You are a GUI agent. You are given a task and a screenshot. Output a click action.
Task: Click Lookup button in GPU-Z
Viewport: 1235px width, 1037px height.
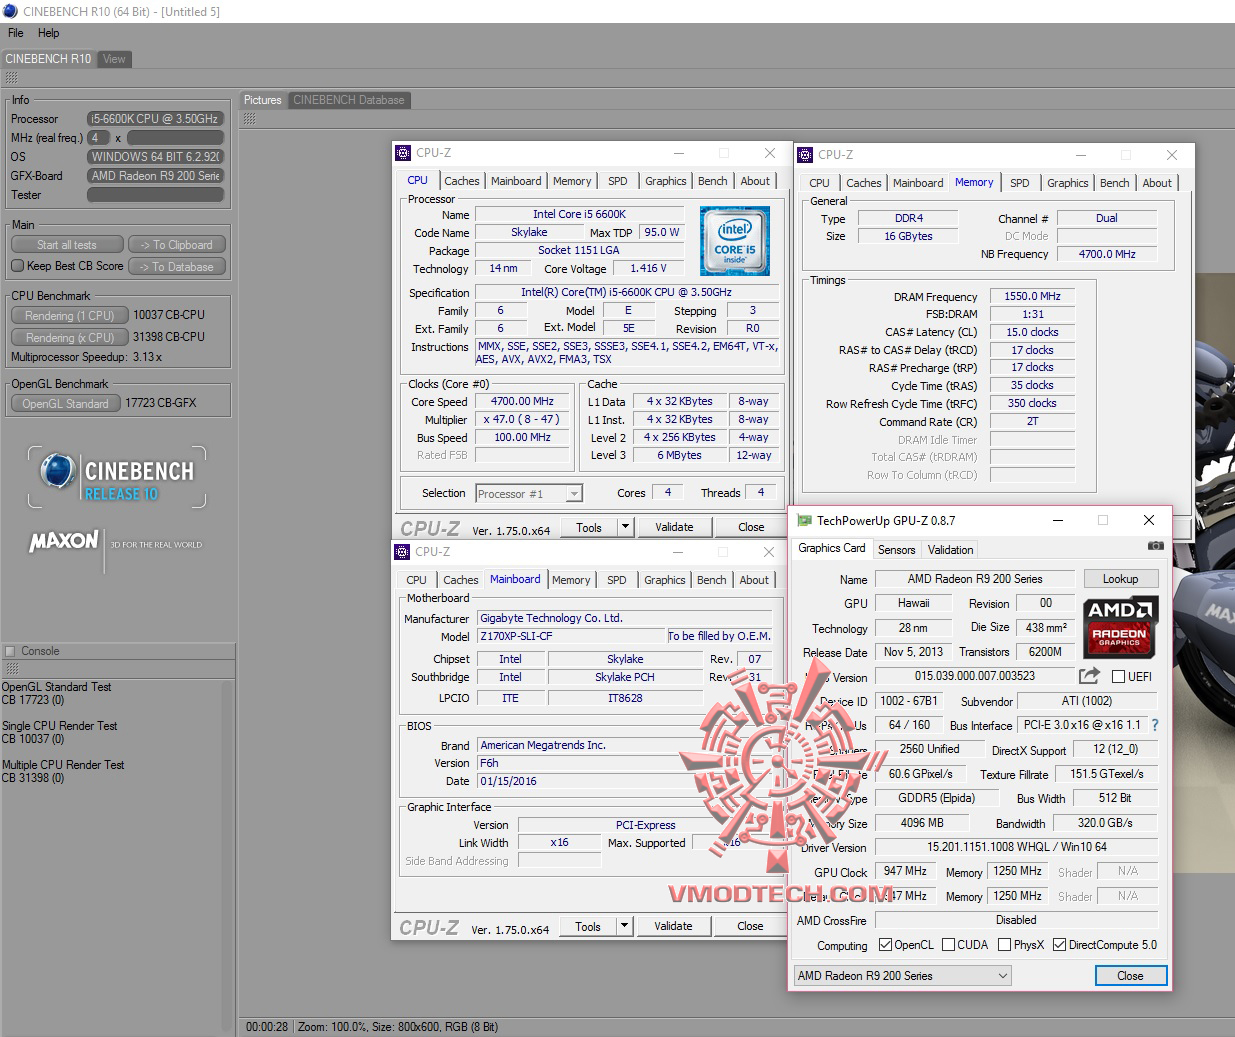click(x=1120, y=579)
